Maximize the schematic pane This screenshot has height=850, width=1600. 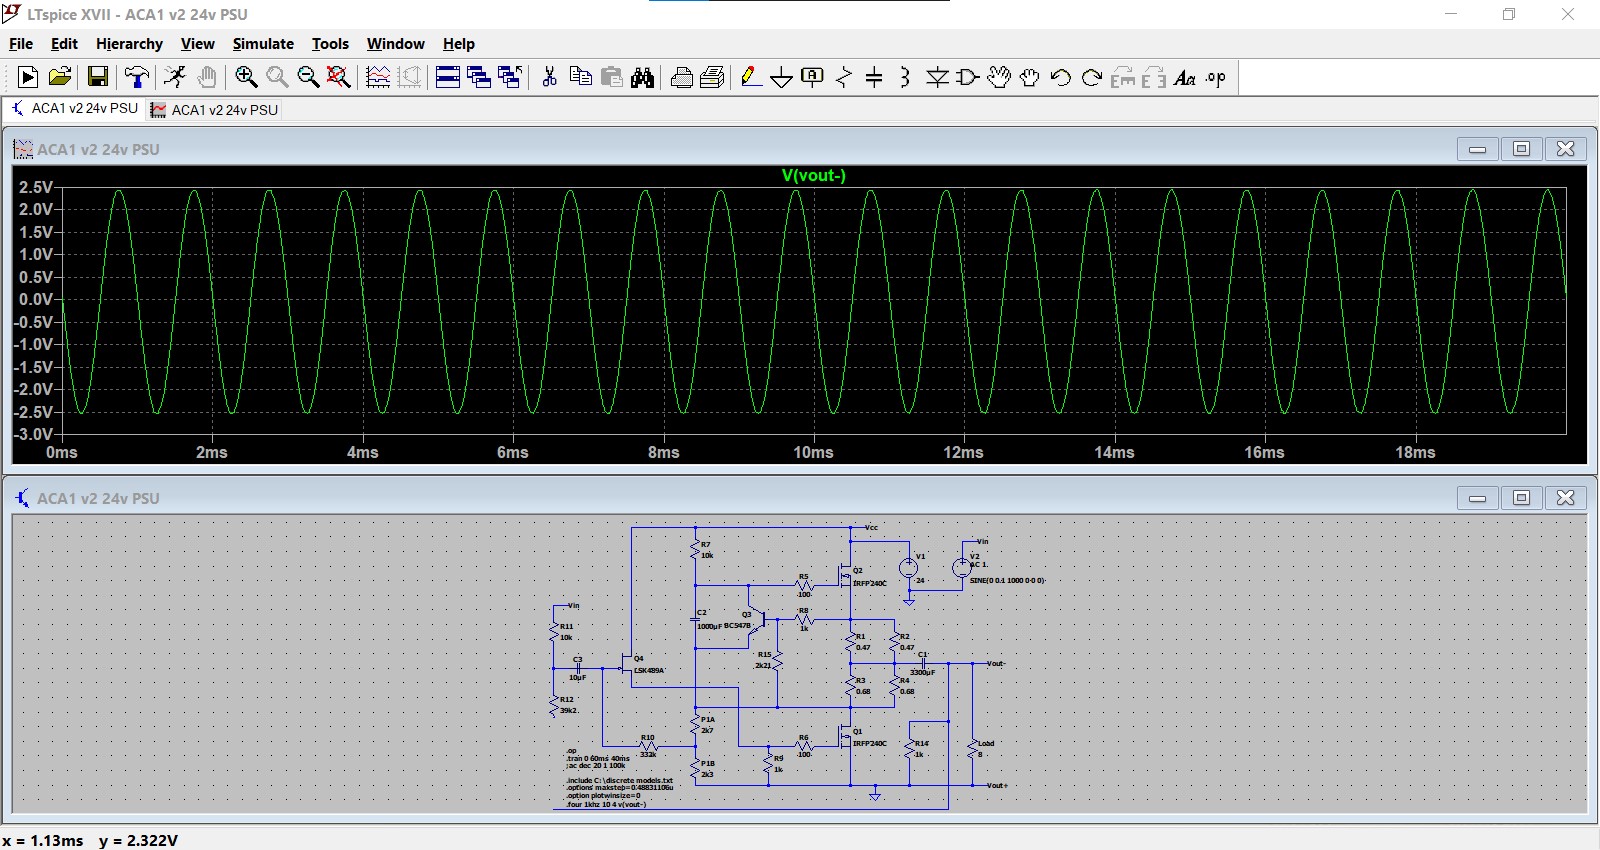1521,497
